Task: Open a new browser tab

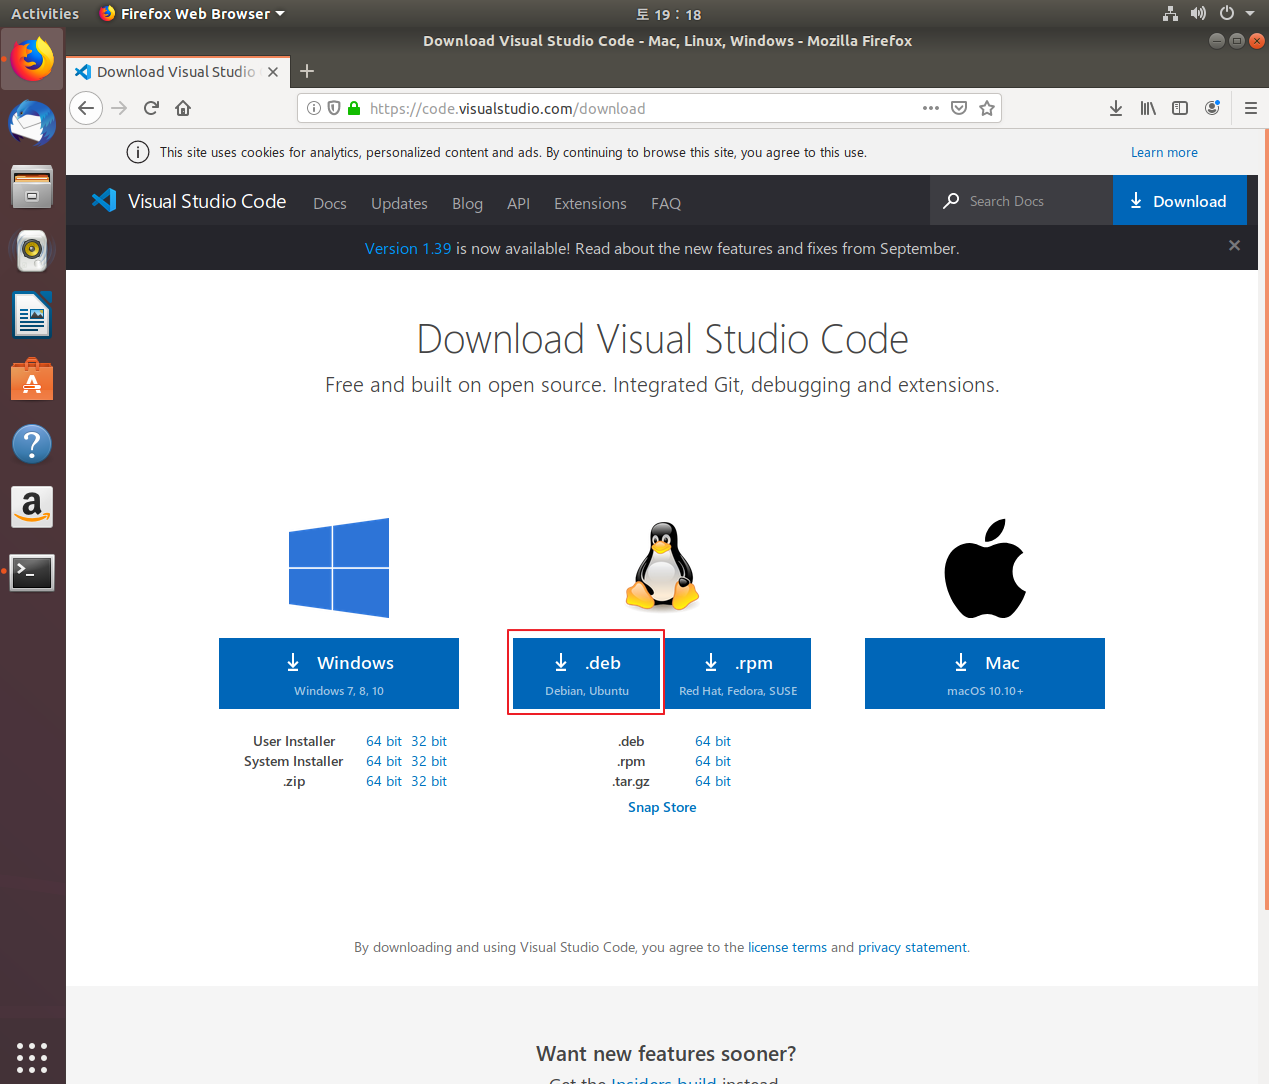Action: [307, 71]
